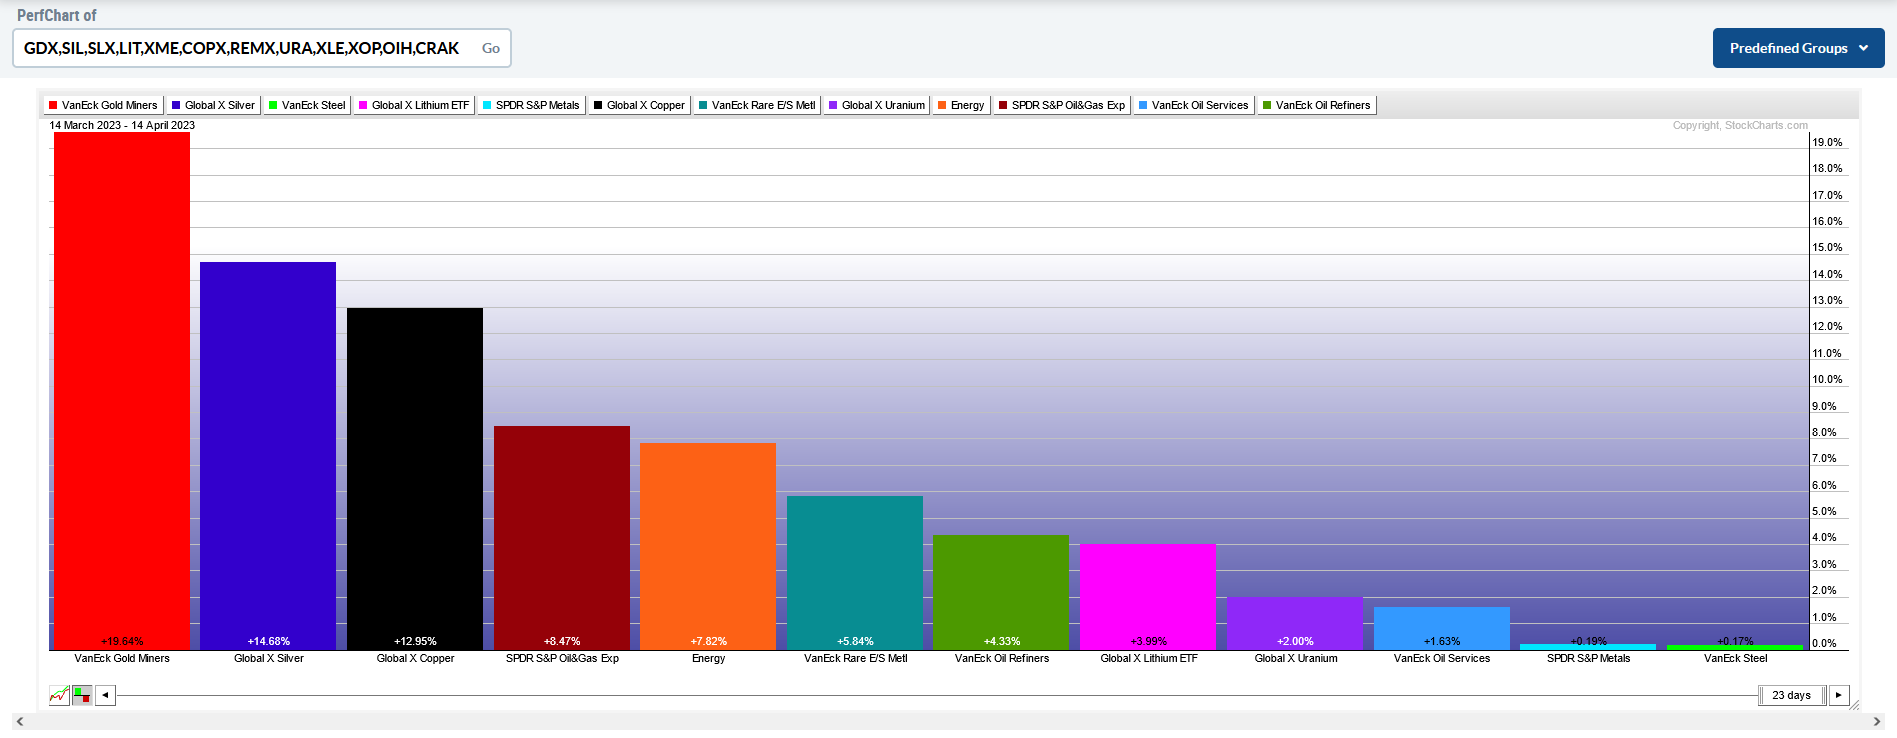Toggle VanEck Rare E/S Metl legend tab
This screenshot has height=738, width=1897.
point(757,105)
